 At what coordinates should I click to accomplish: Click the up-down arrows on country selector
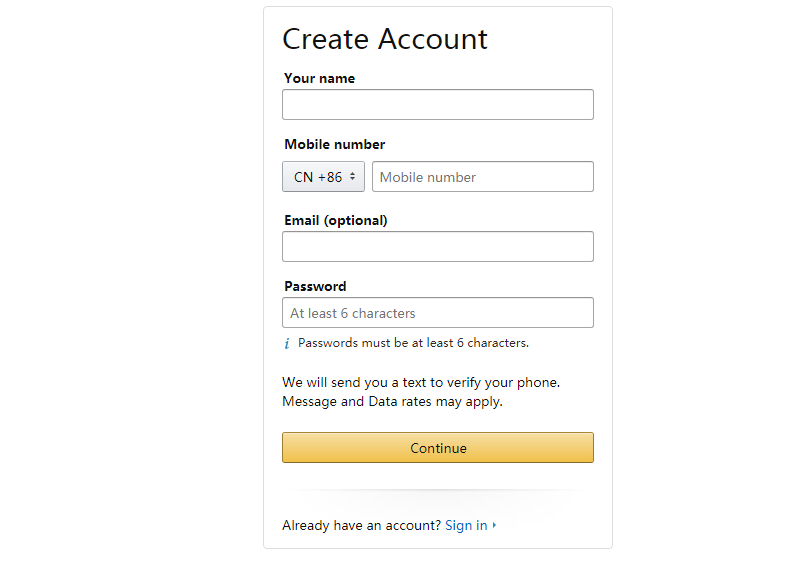coord(353,177)
